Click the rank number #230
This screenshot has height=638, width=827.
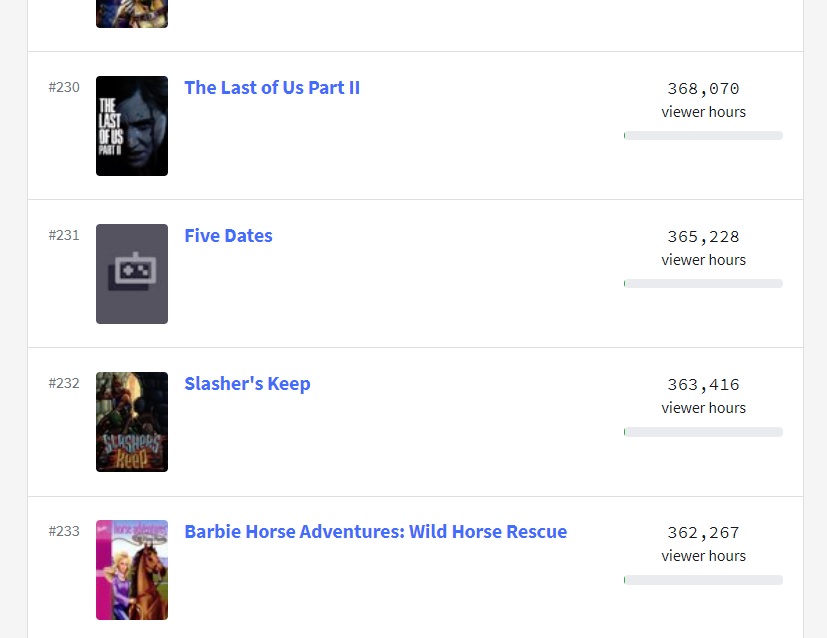pyautogui.click(x=64, y=87)
